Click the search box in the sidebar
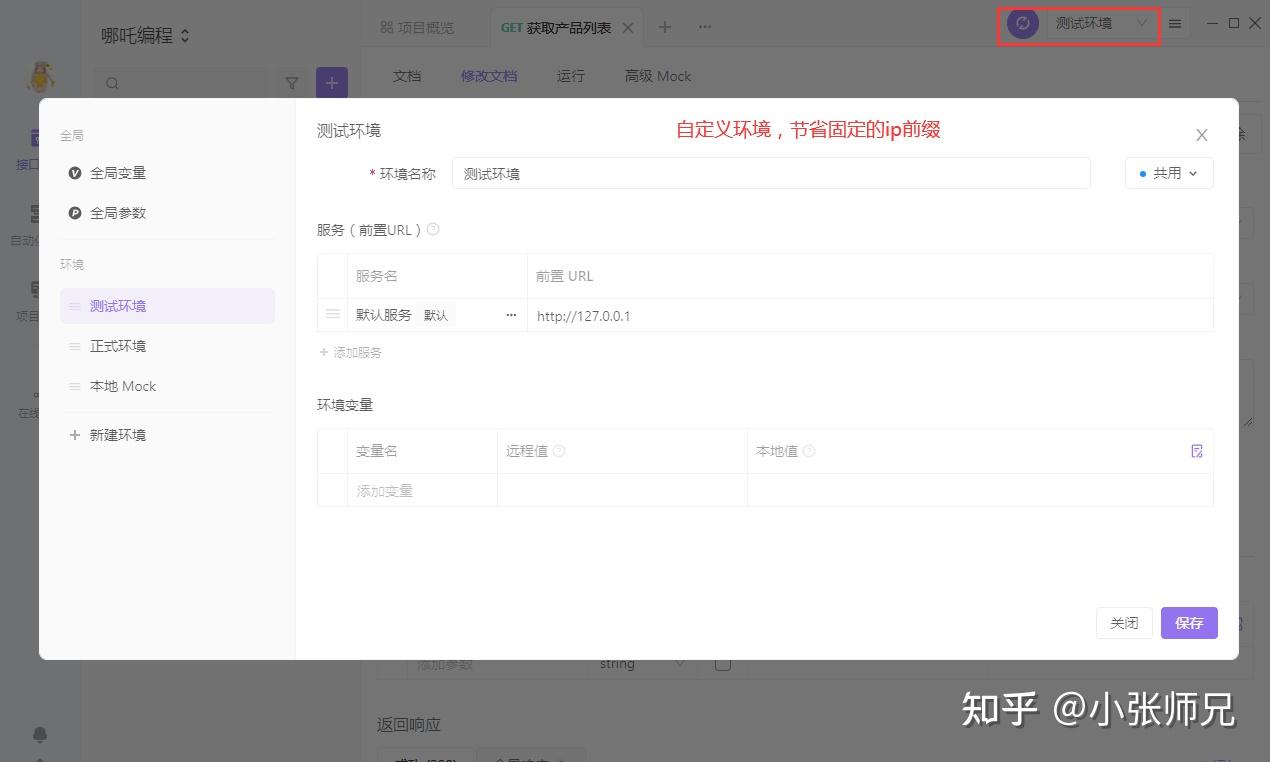1270x762 pixels. [x=180, y=83]
